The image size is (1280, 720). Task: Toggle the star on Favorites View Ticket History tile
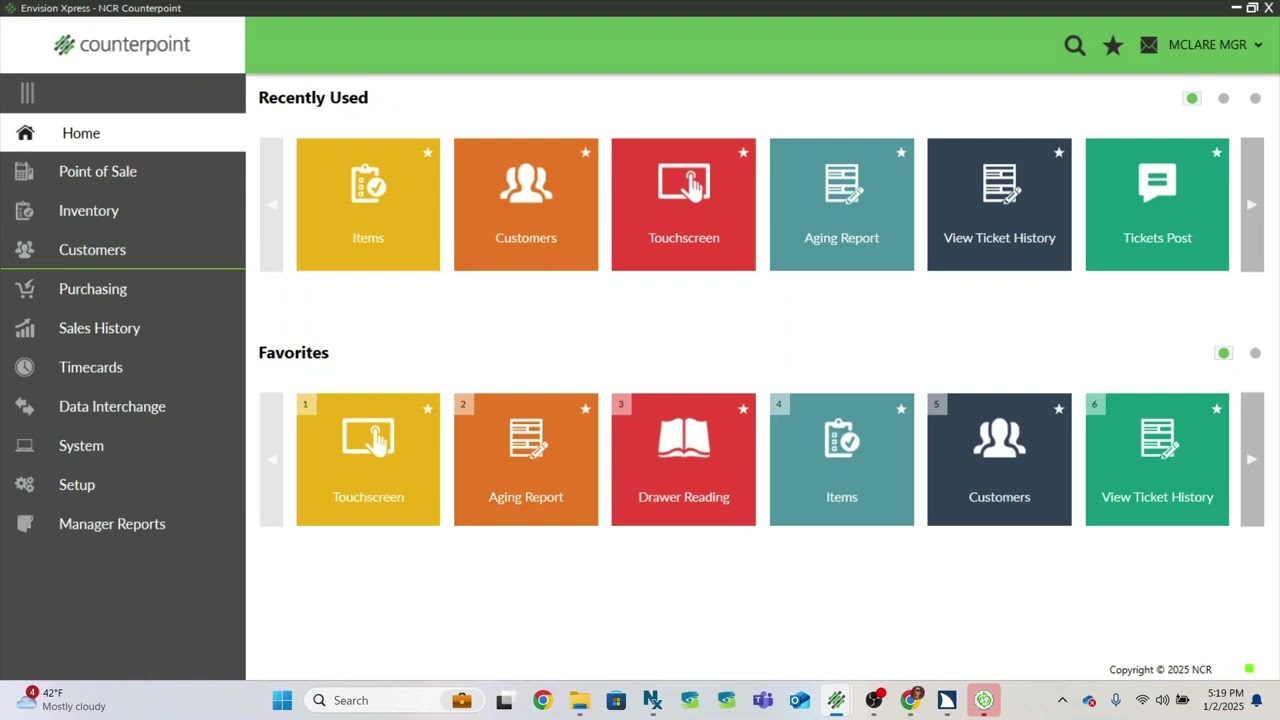point(1217,409)
